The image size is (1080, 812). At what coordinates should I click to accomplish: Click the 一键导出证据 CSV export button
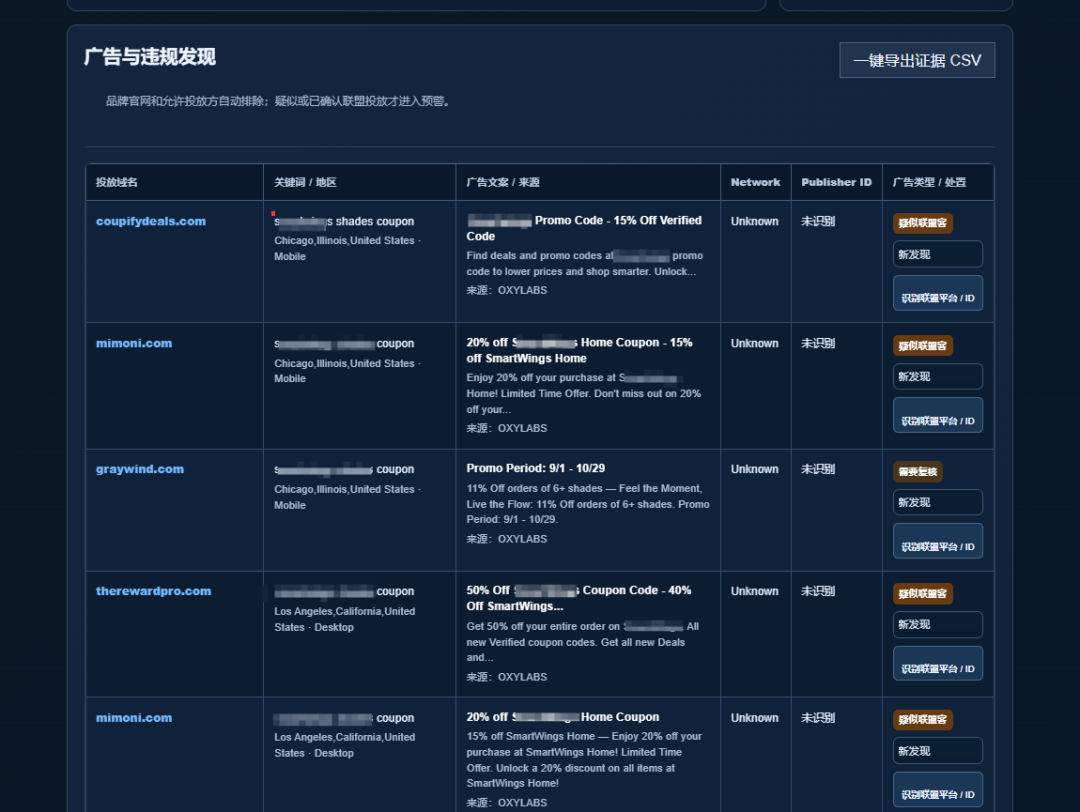pos(917,60)
